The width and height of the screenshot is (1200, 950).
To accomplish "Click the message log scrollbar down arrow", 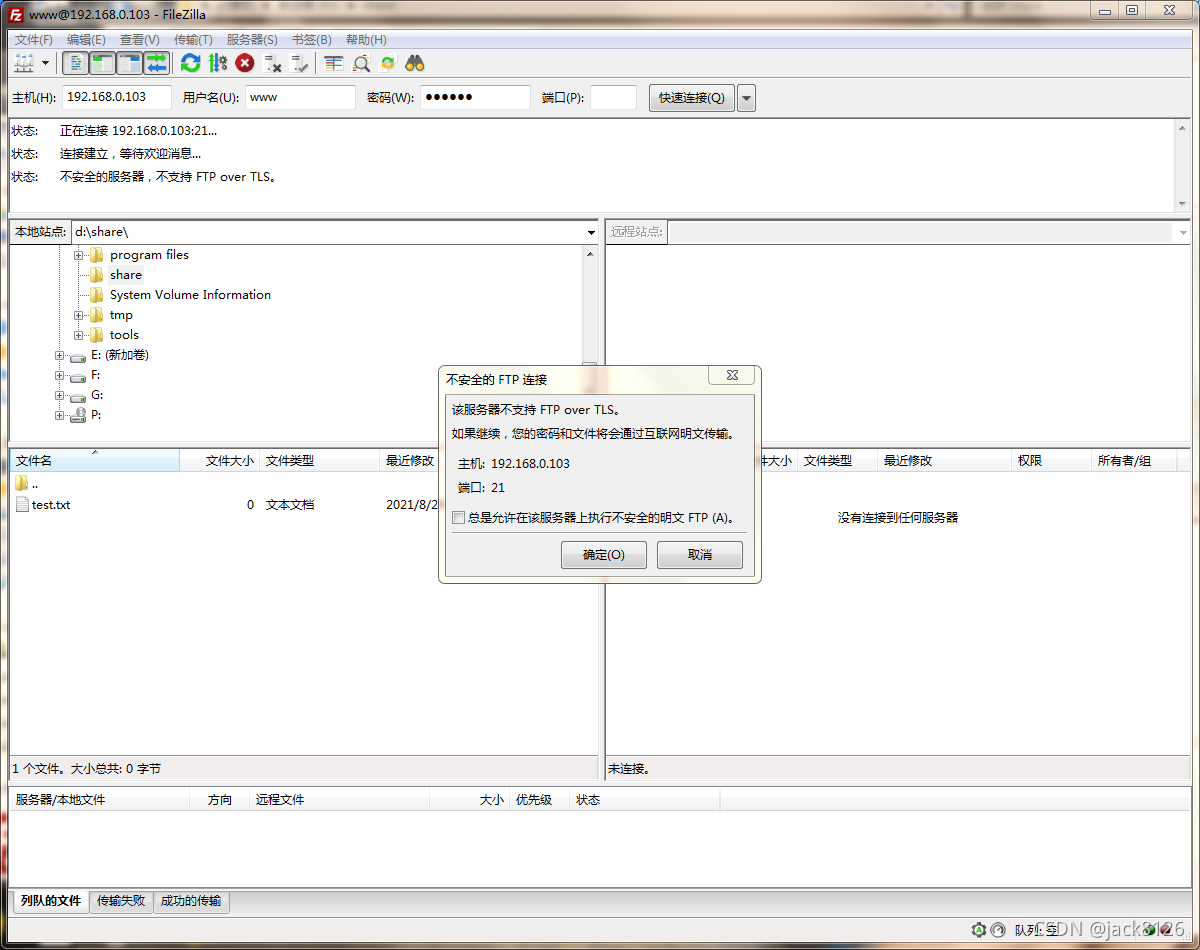I will point(1182,203).
